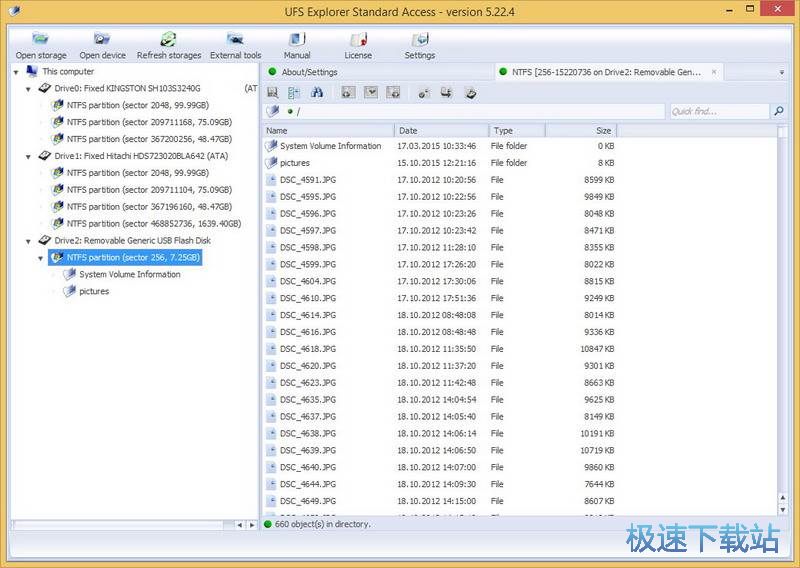
Task: Open Settings from the top toolbar
Action: (420, 41)
